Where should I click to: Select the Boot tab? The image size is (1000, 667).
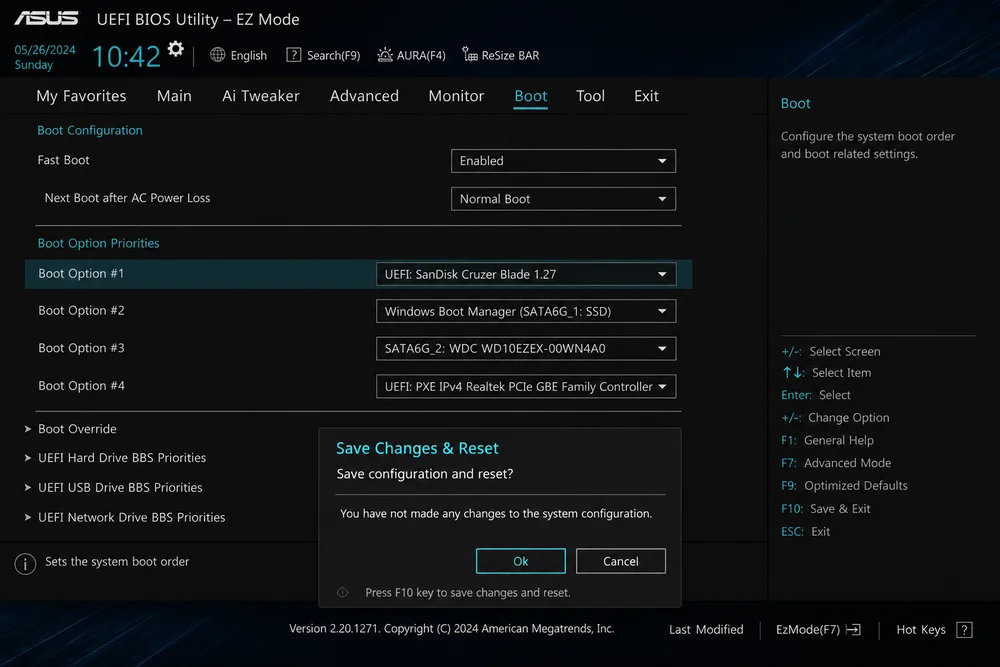pos(531,96)
